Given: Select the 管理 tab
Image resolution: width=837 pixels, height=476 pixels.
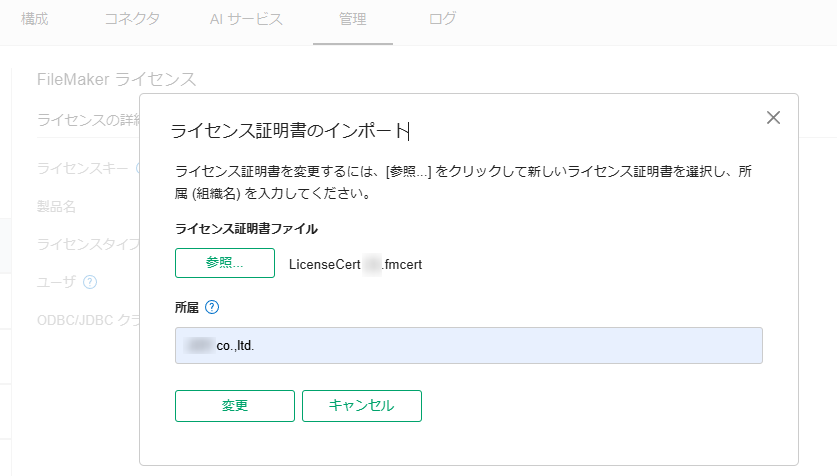Looking at the screenshot, I should pos(352,19).
